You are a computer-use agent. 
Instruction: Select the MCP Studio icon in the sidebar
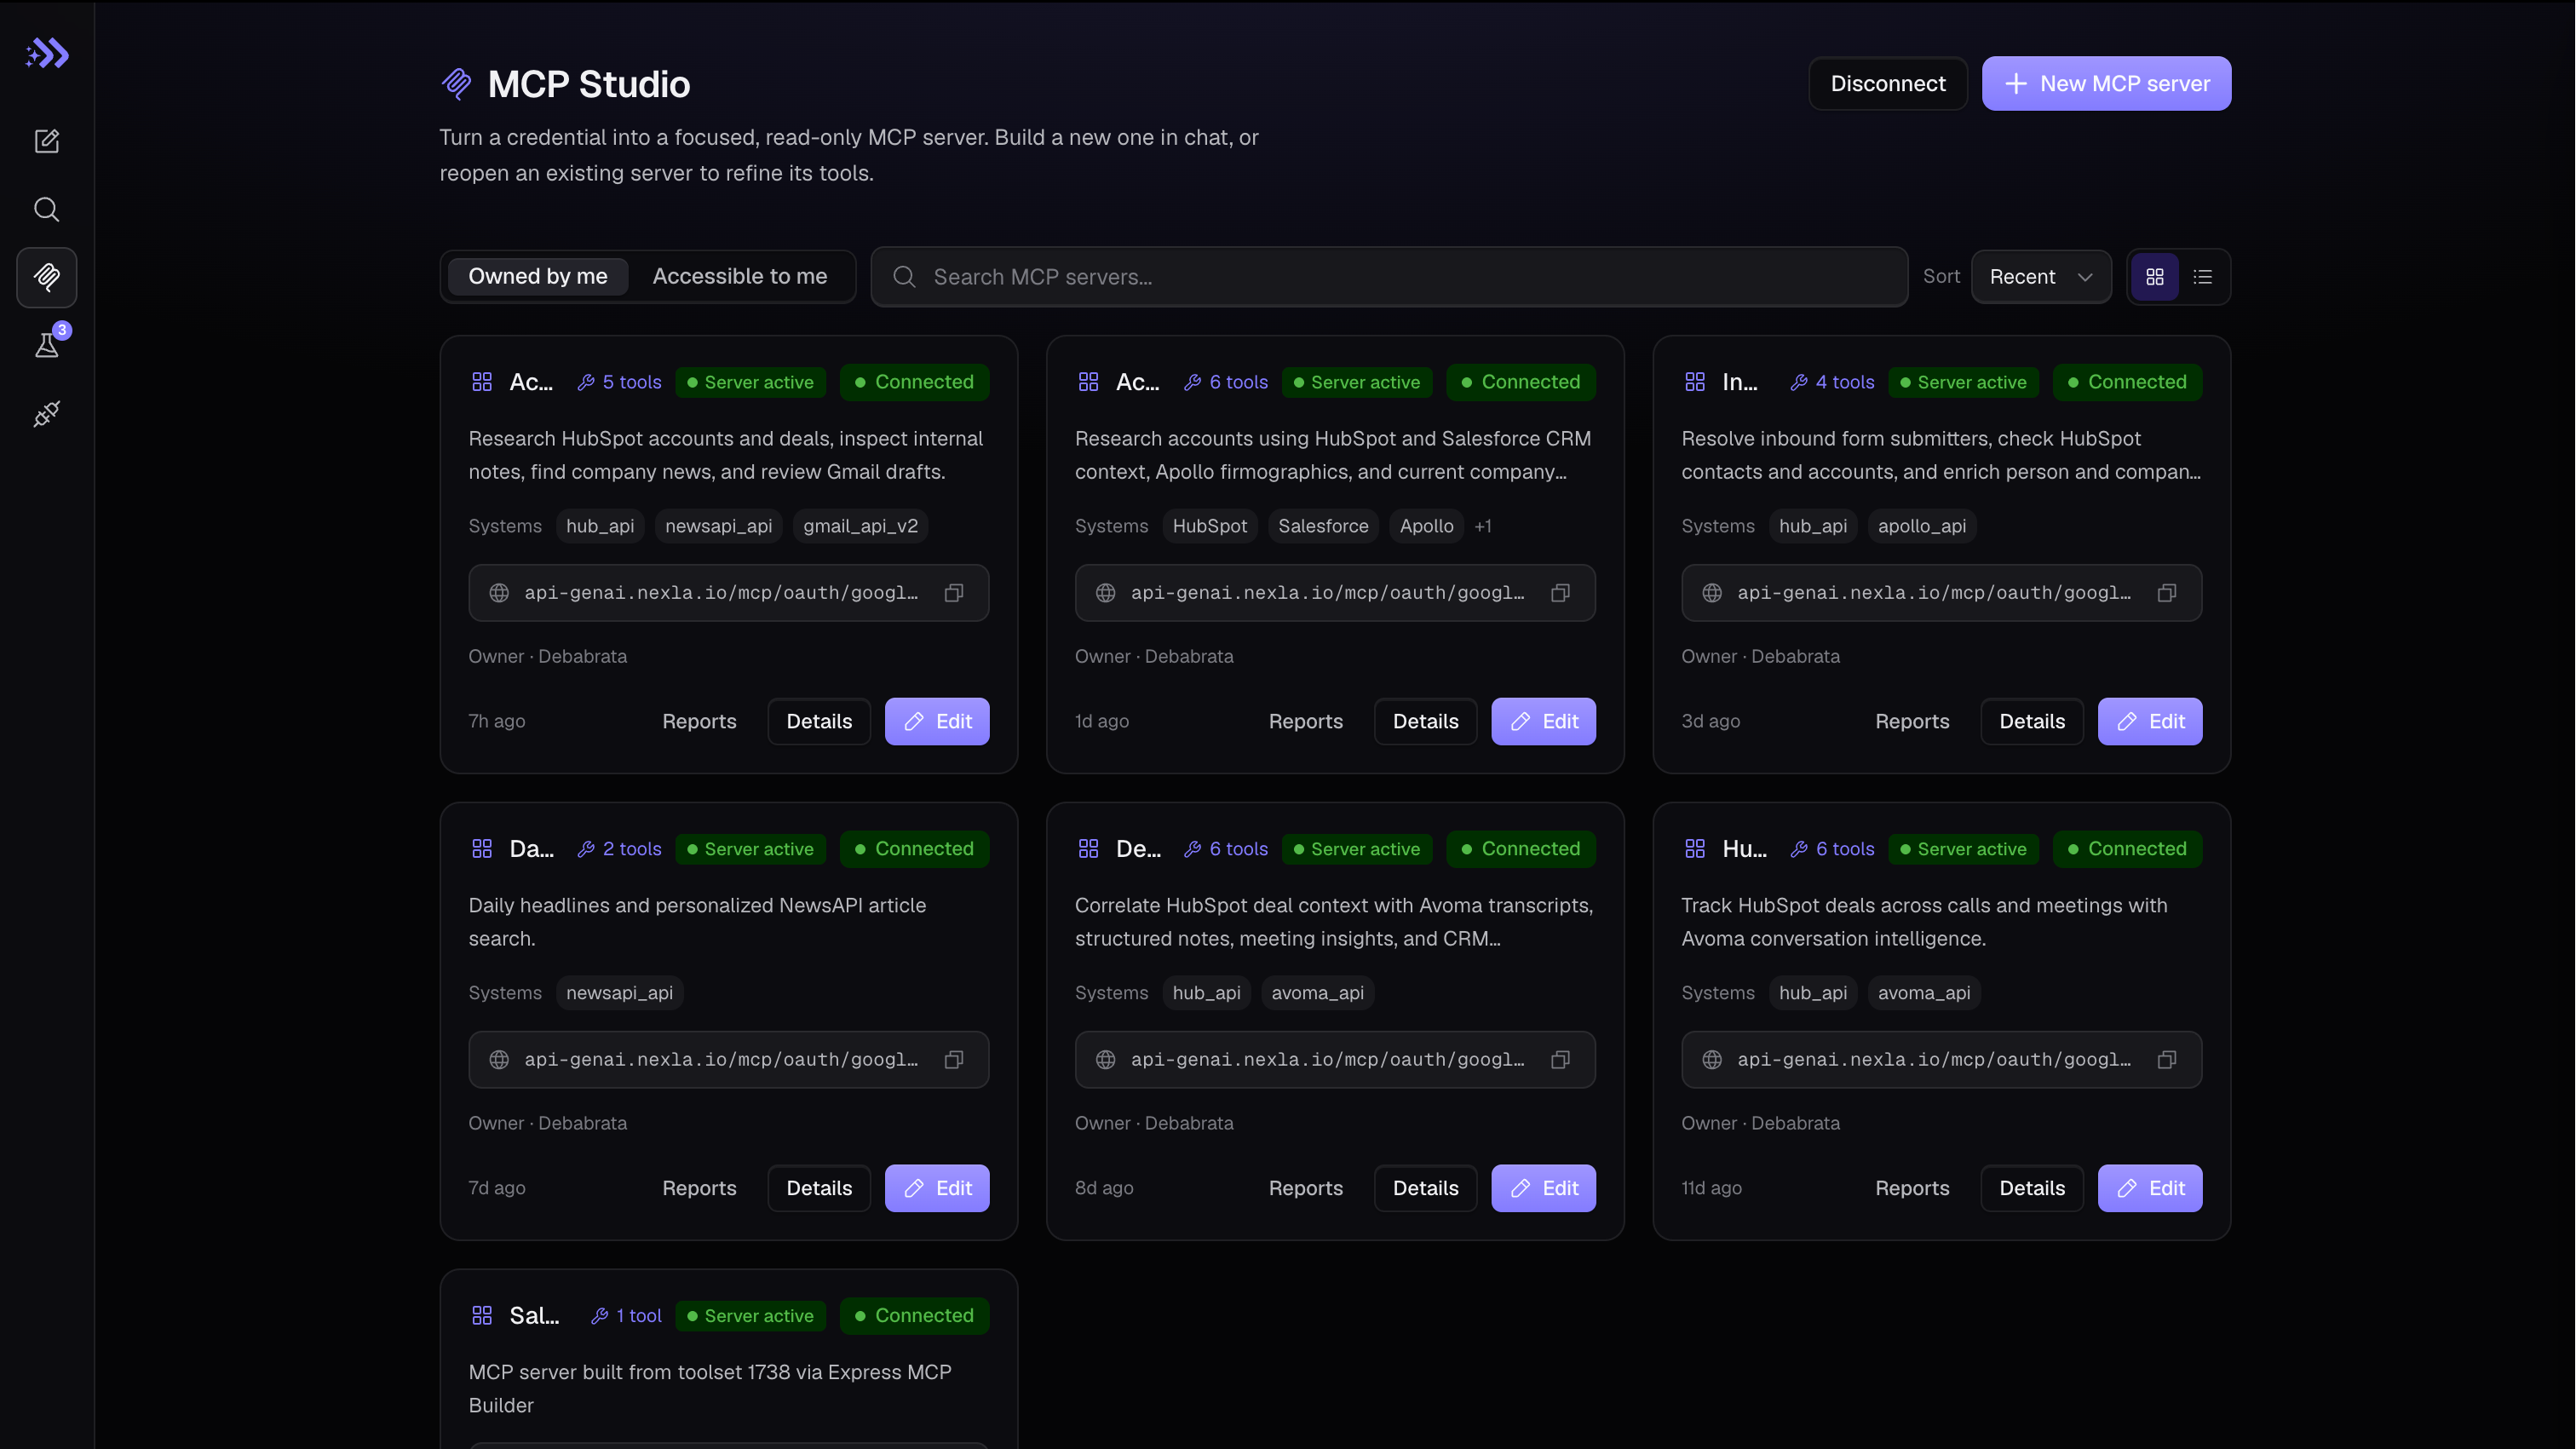click(47, 277)
